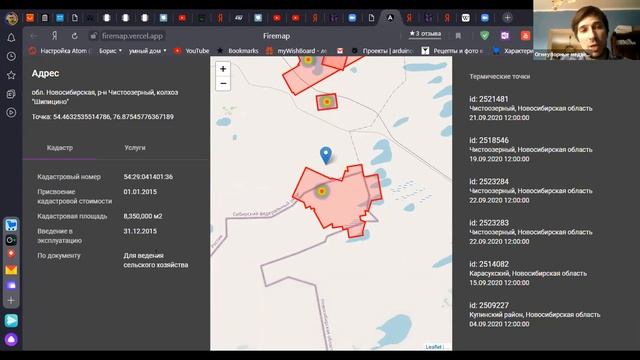Open the Проекты | arduino bookmark
This screenshot has width=640, height=360.
click(382, 51)
